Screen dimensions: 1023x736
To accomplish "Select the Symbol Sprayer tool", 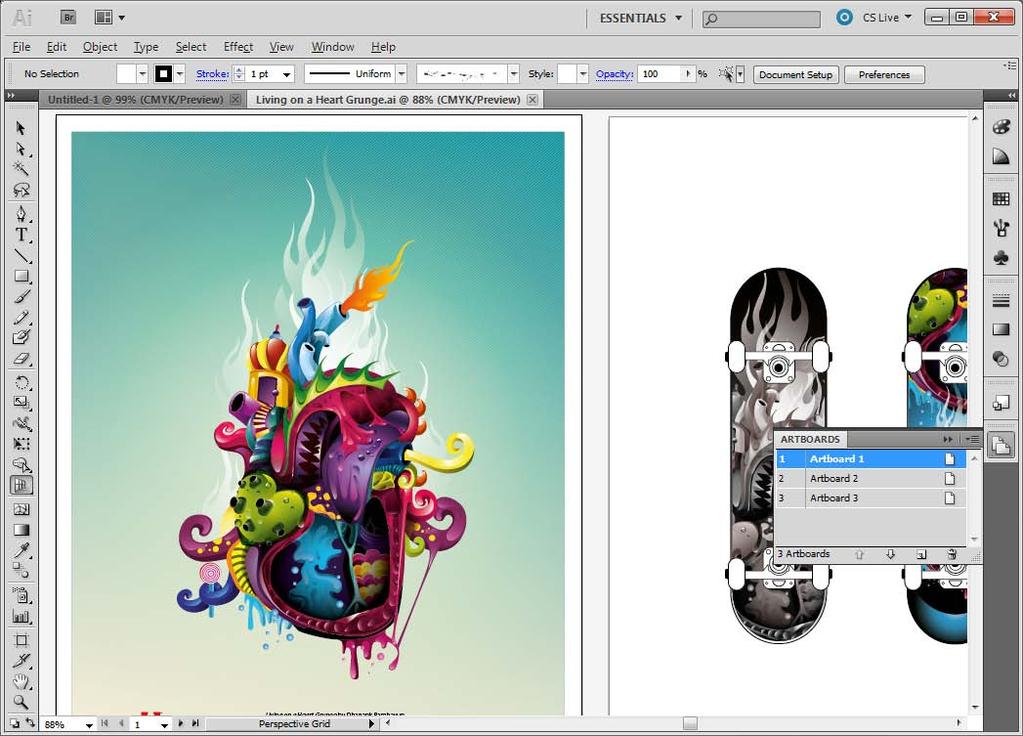I will [x=21, y=595].
